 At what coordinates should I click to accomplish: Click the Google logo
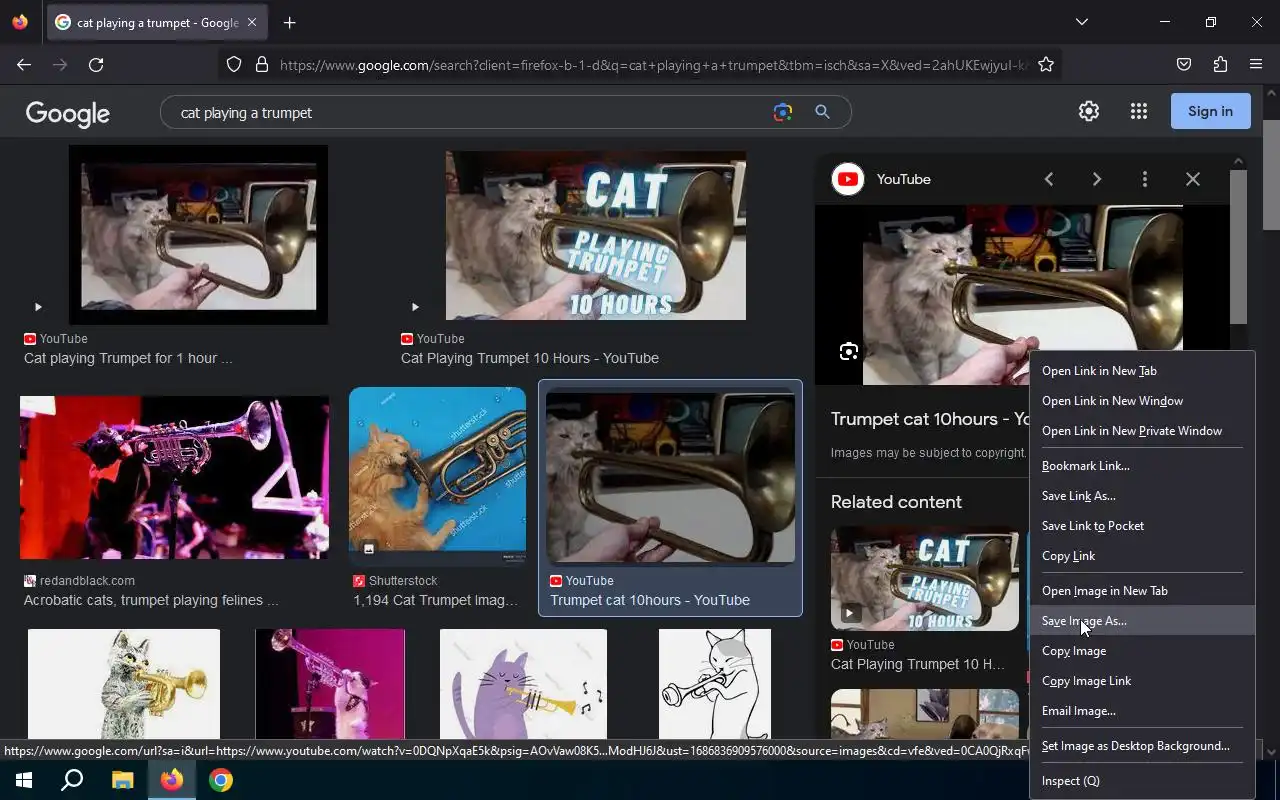coord(68,113)
